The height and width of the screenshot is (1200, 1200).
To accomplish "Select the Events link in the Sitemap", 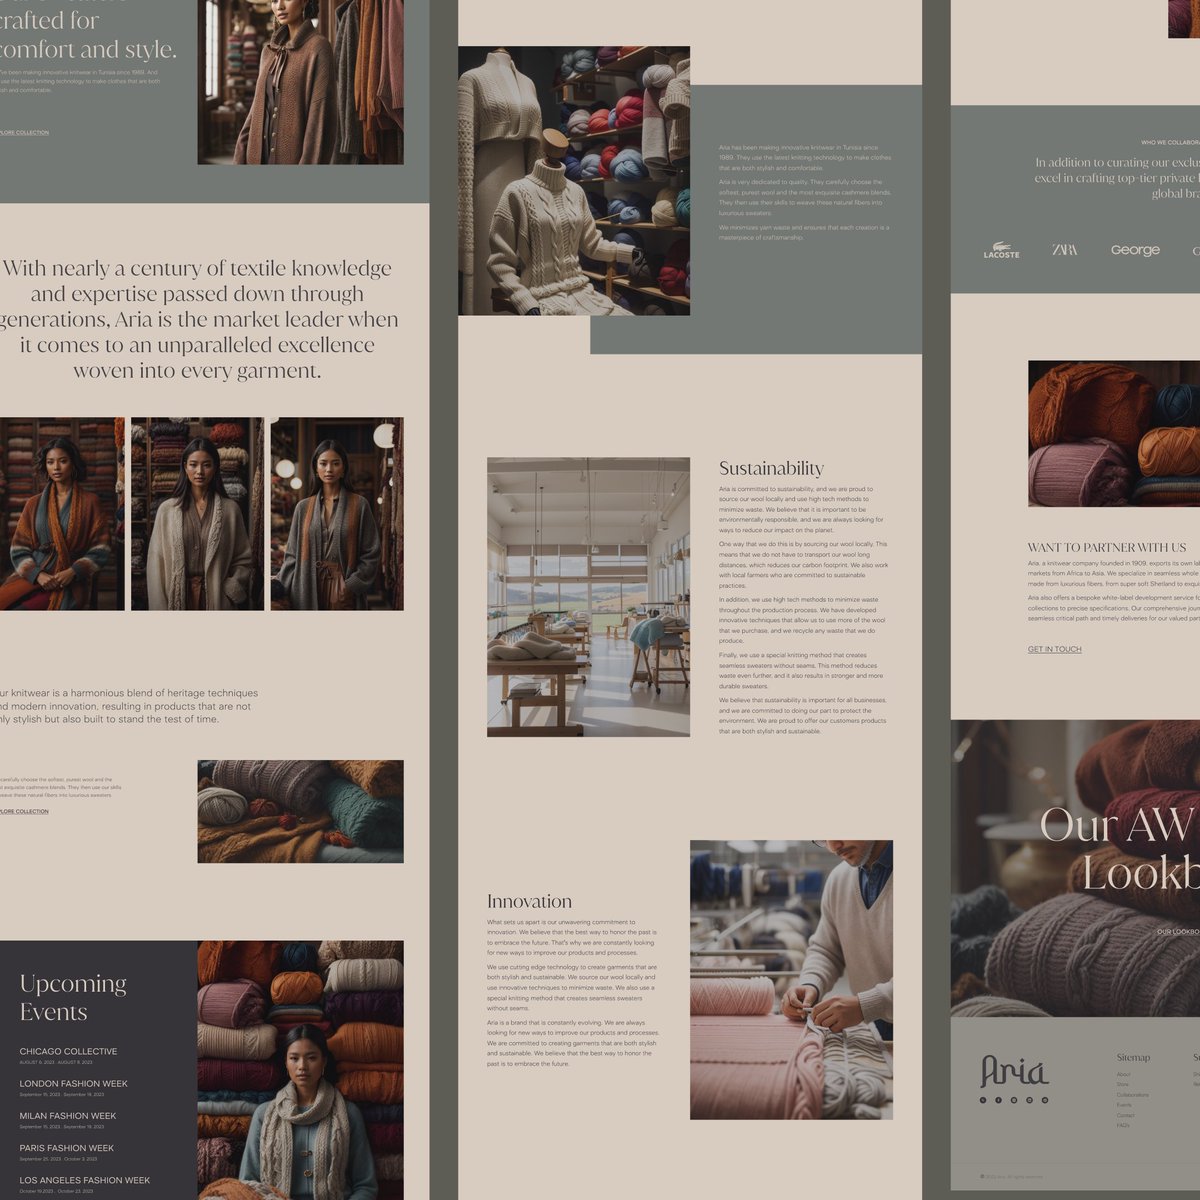I will pyautogui.click(x=1124, y=1105).
